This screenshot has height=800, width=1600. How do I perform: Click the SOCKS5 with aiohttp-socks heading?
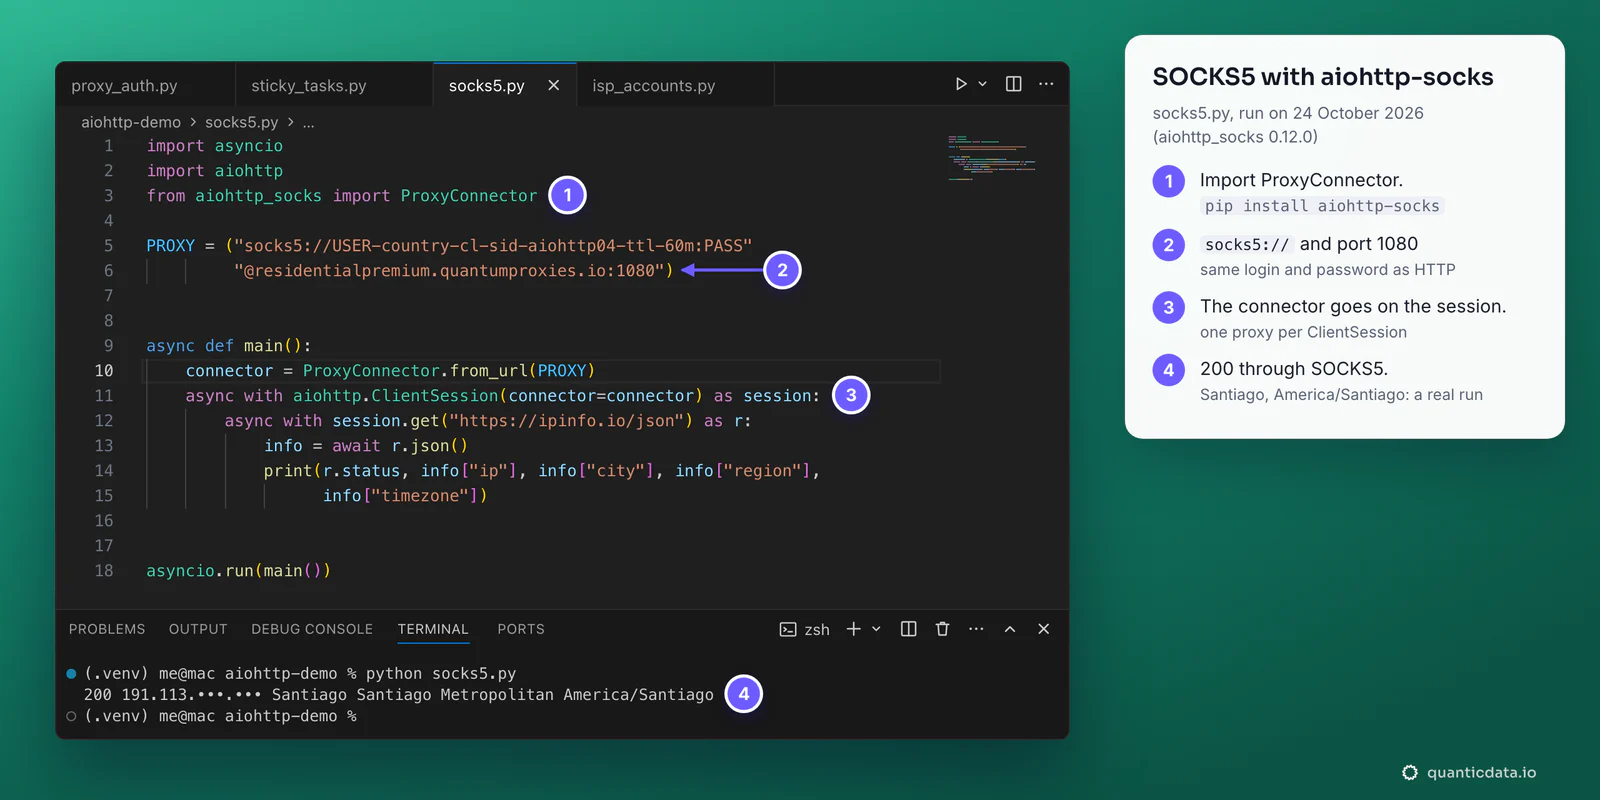click(1323, 77)
